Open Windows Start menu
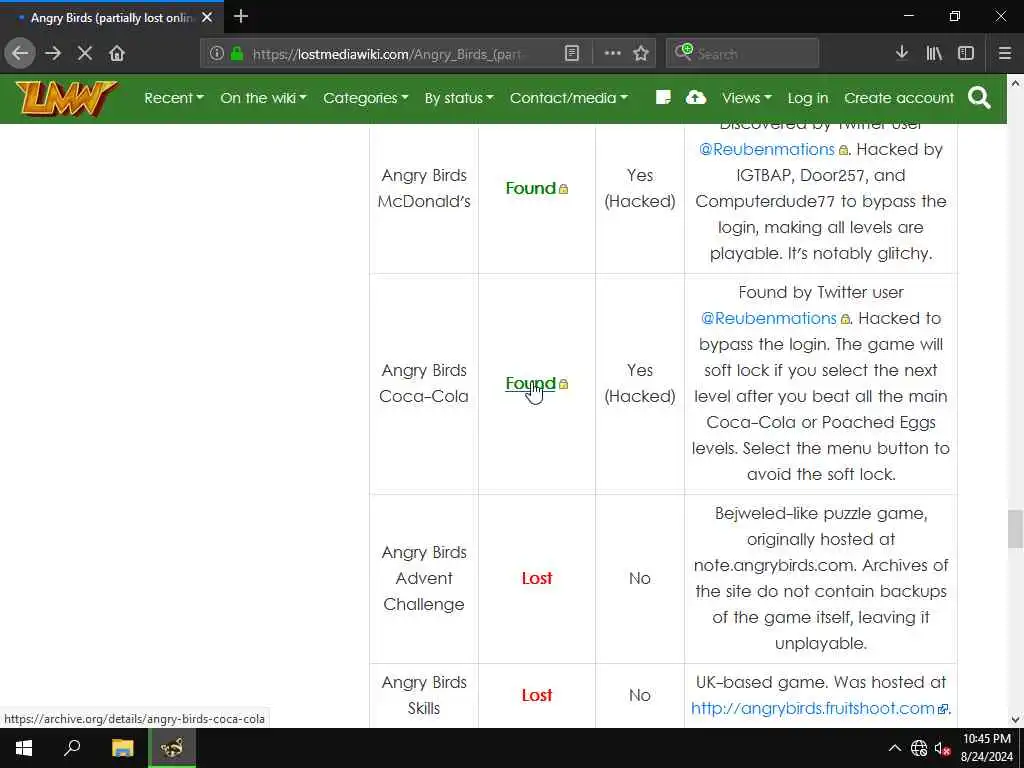This screenshot has height=768, width=1024. pyautogui.click(x=24, y=748)
